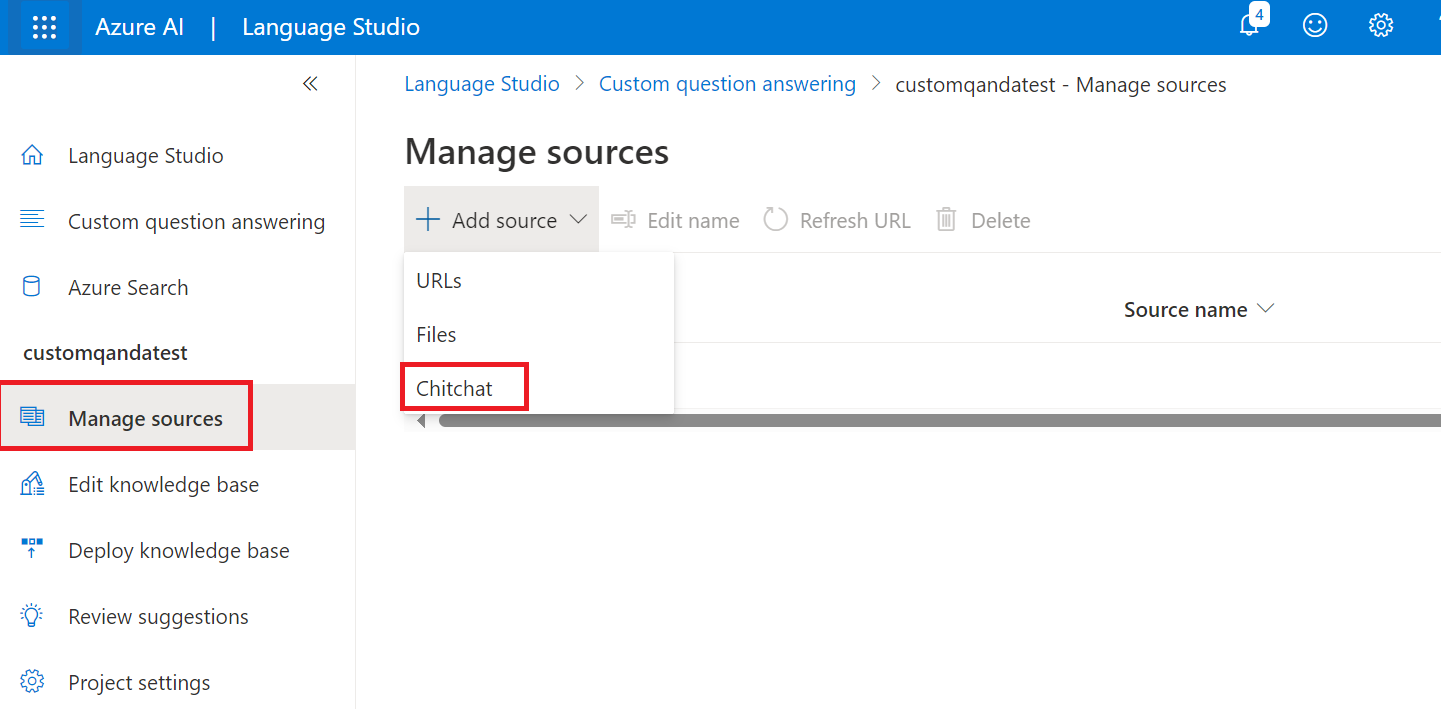Viewport: 1441px width, 709px height.
Task: Sort by the Source name column chevron
Action: 1266,310
